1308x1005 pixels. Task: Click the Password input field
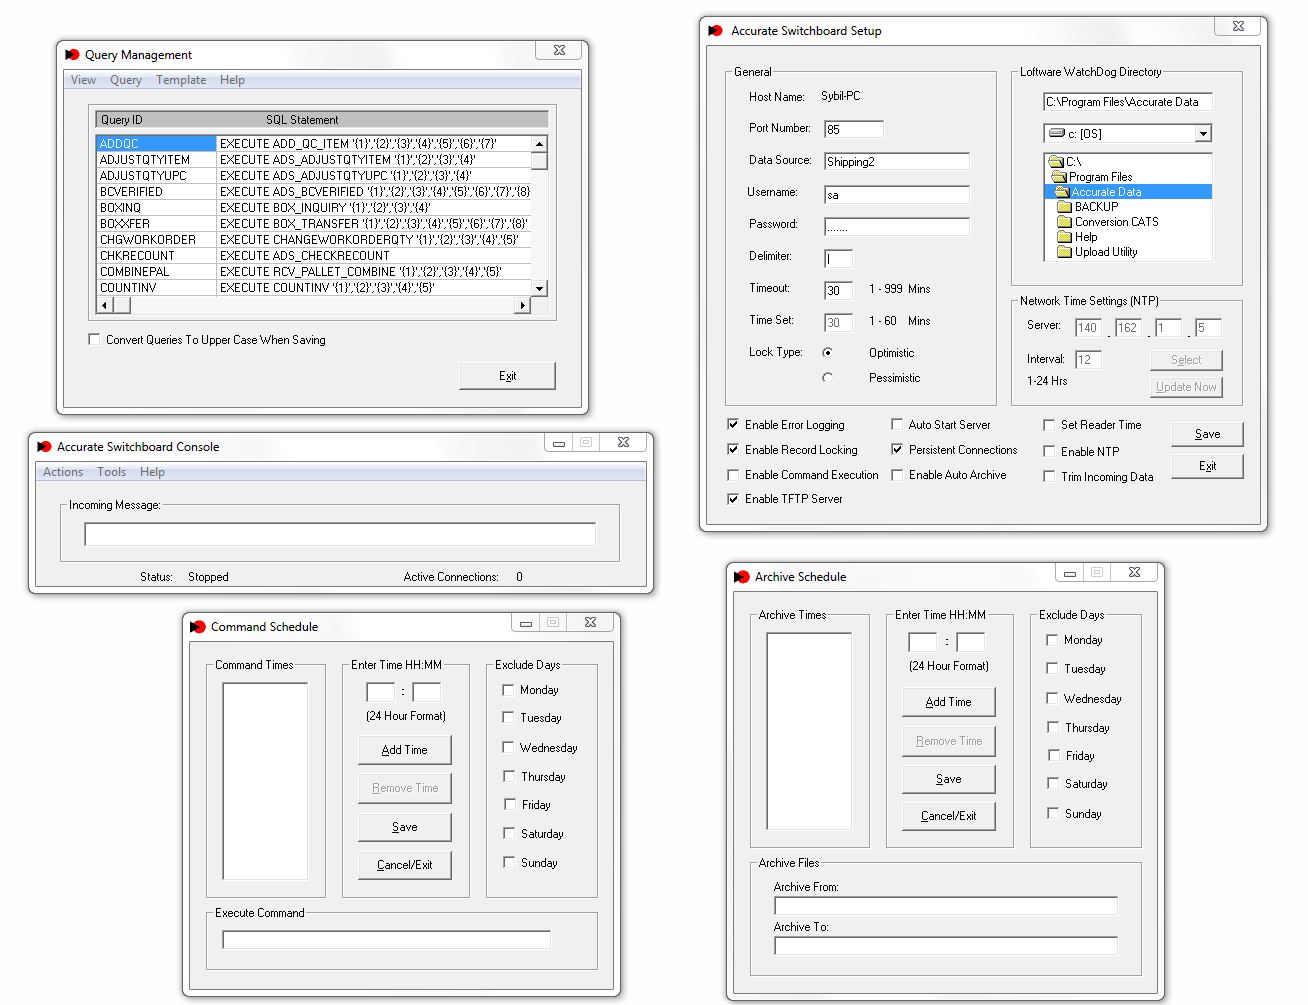pos(897,227)
